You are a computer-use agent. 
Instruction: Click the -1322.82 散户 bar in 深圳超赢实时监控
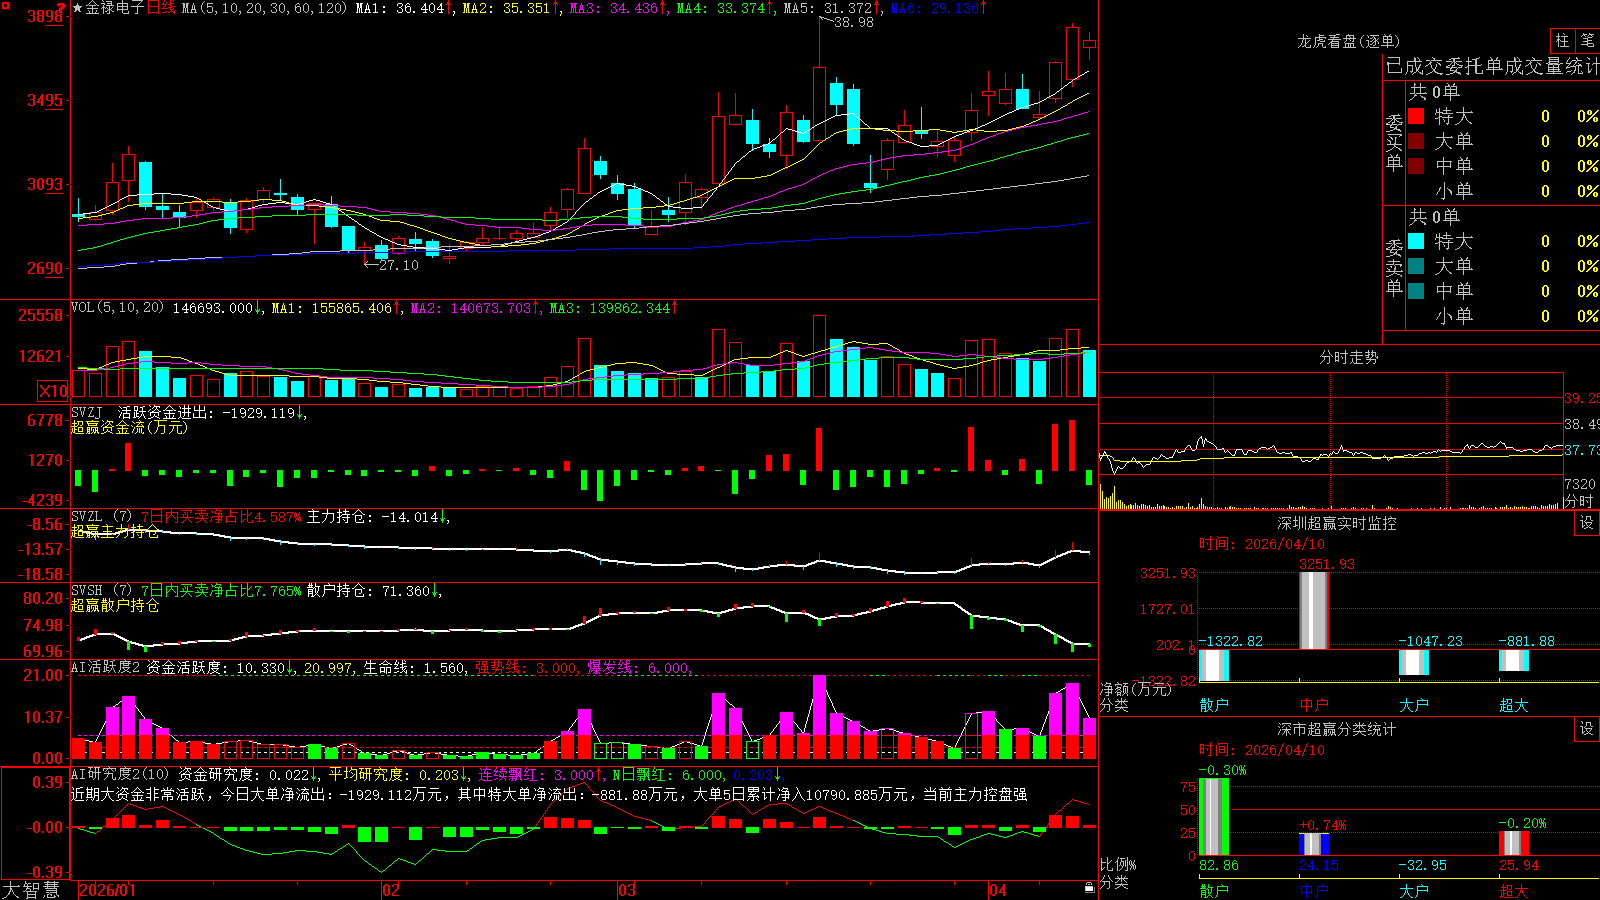1214,665
